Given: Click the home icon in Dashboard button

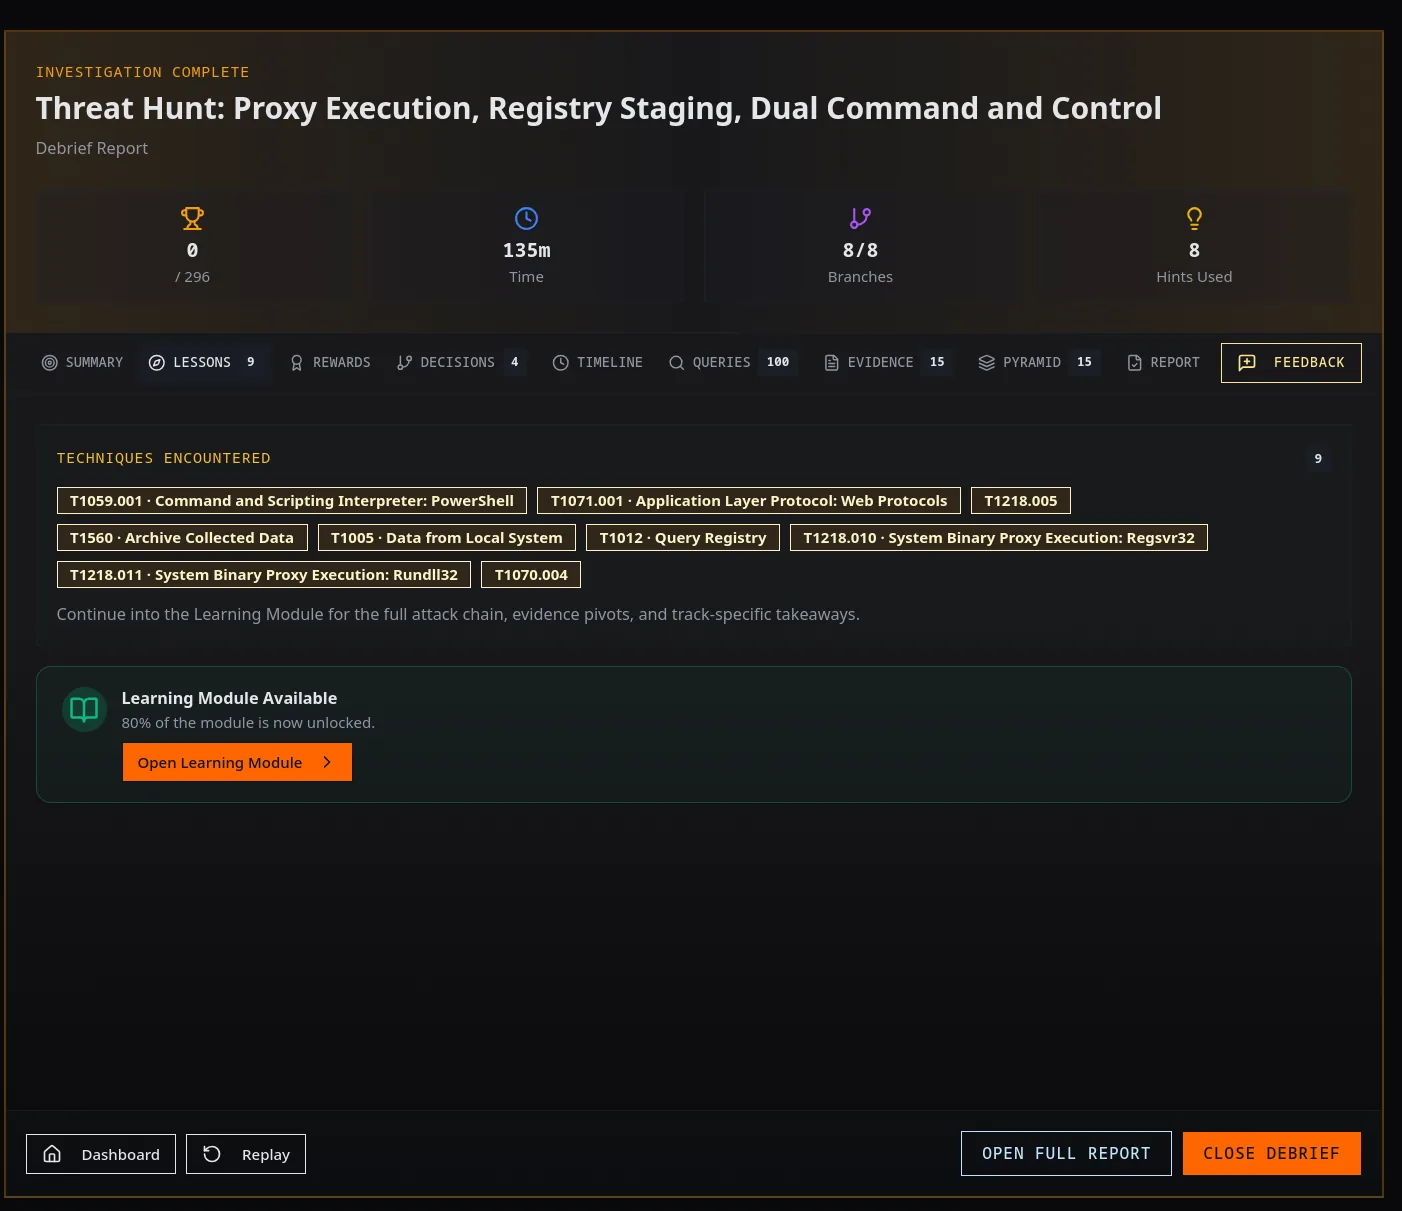Looking at the screenshot, I should [x=53, y=1154].
